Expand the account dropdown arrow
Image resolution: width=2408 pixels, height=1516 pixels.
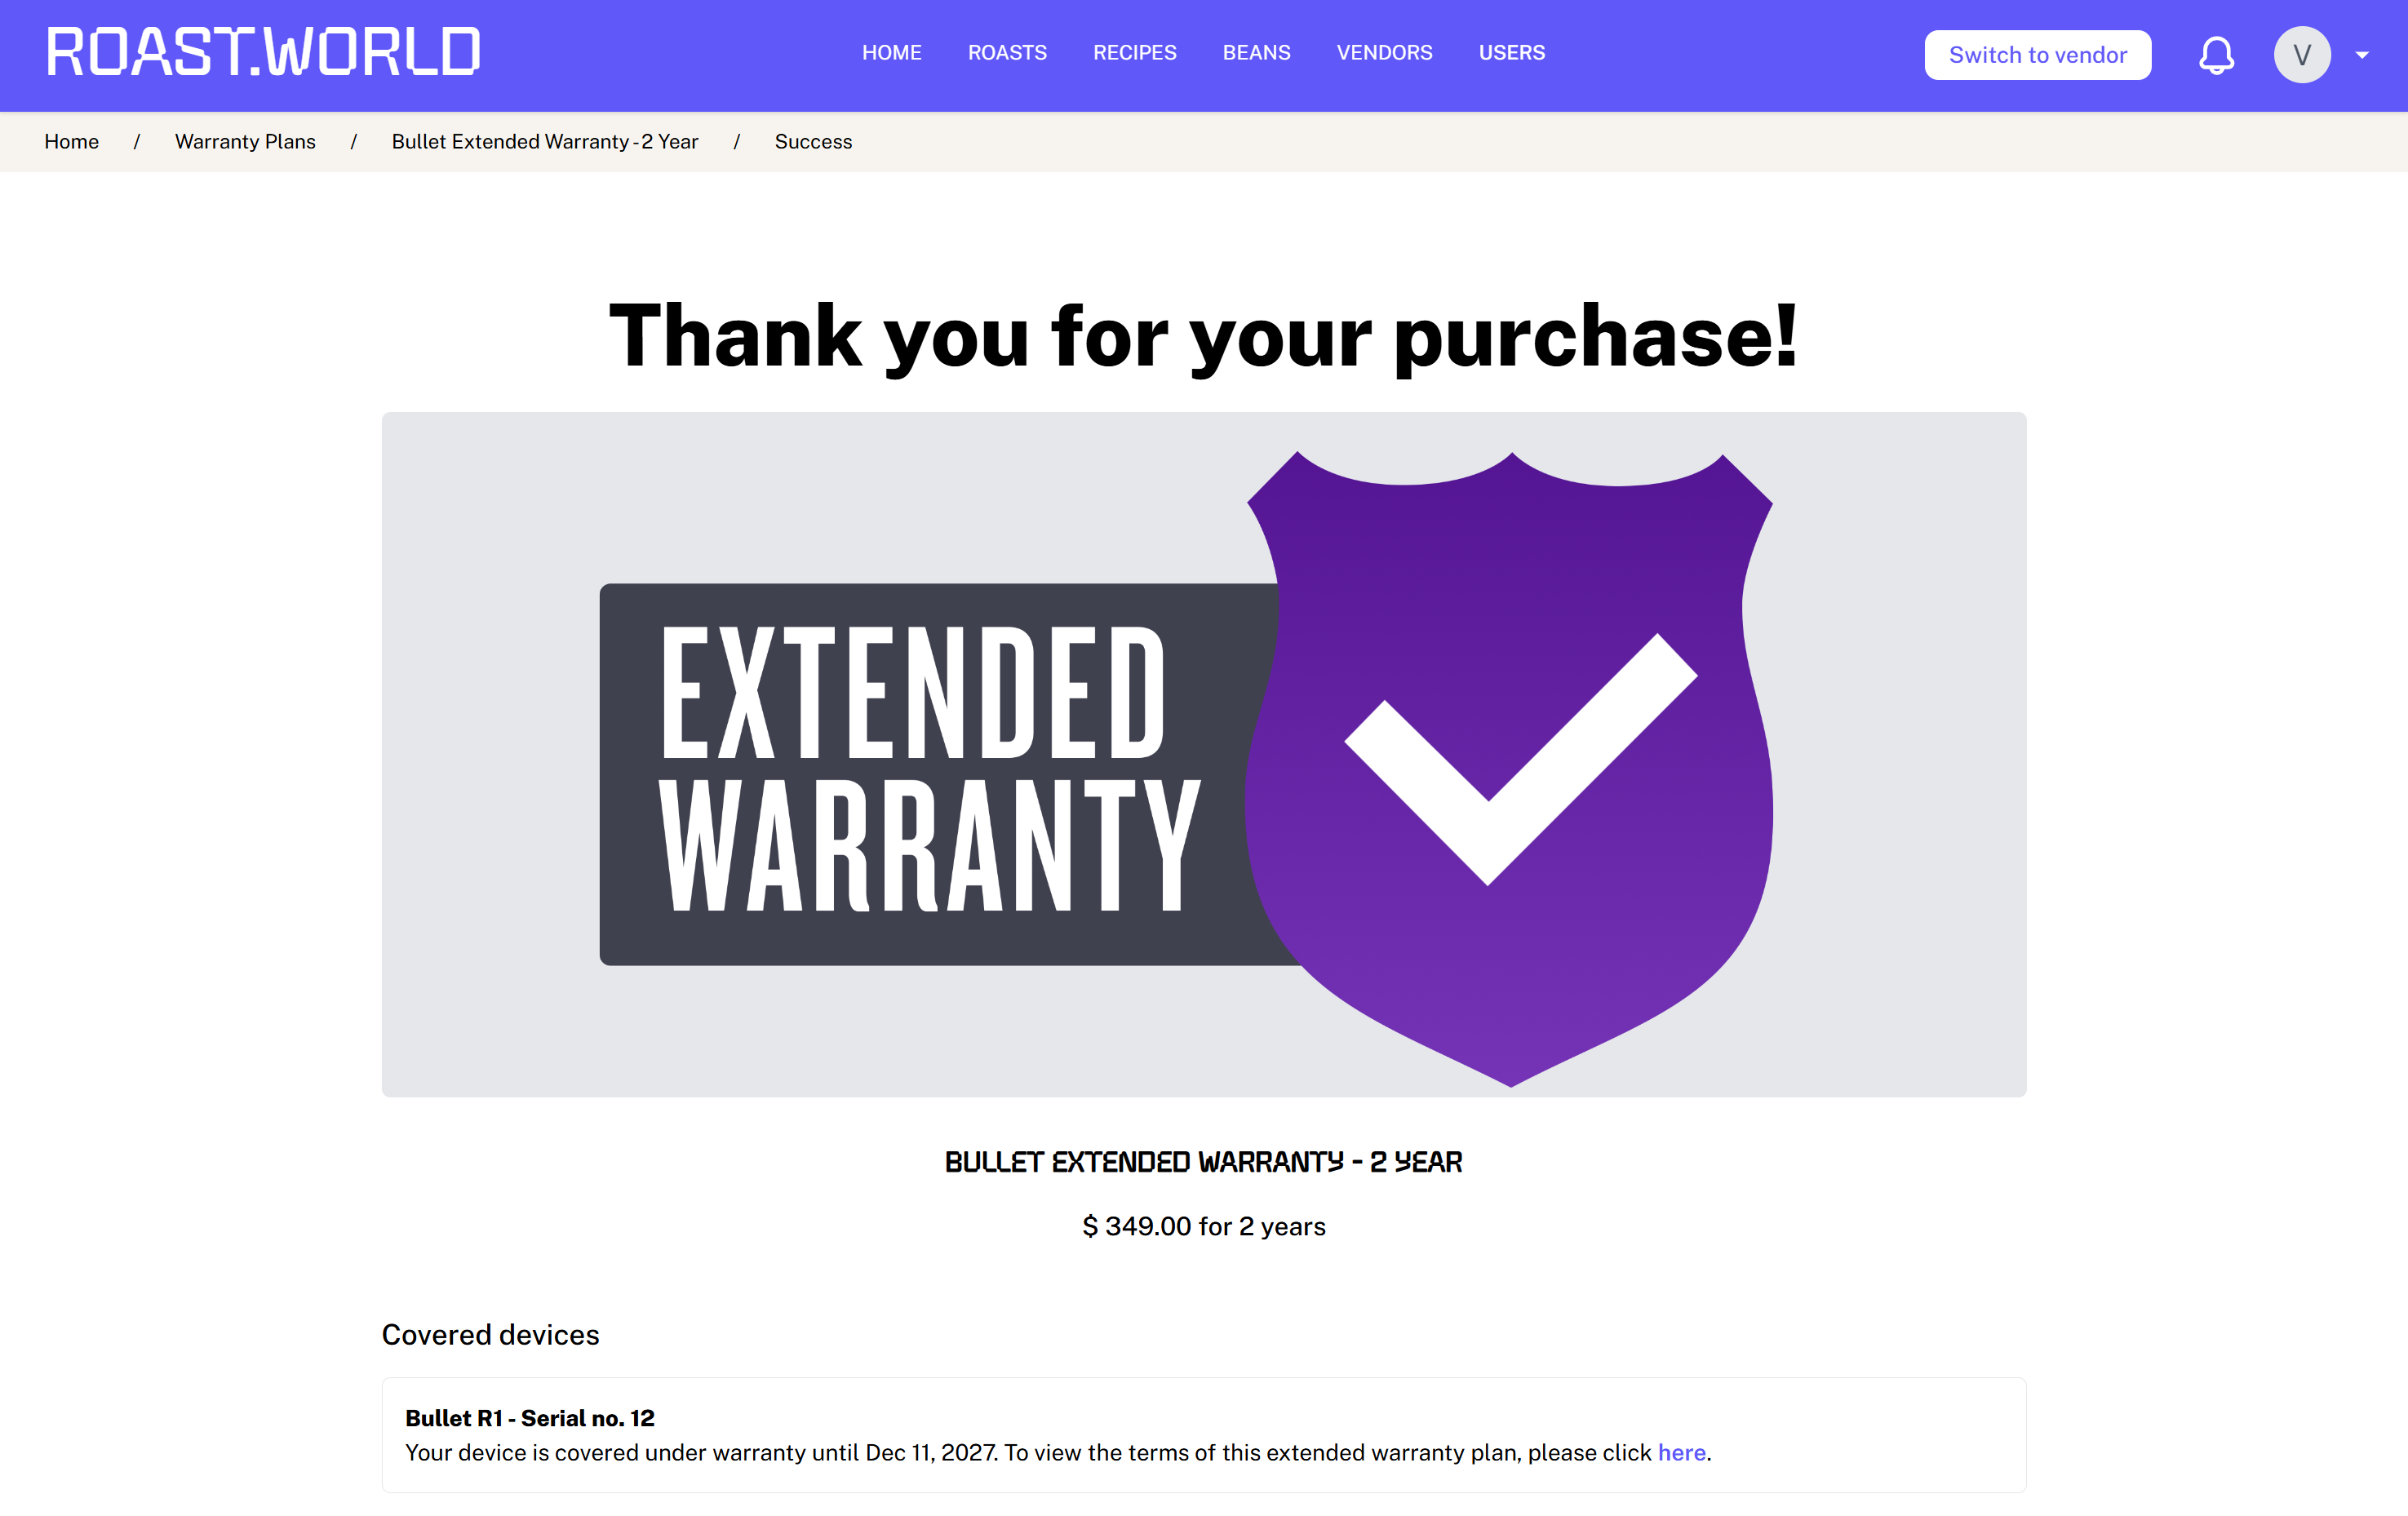(2362, 56)
